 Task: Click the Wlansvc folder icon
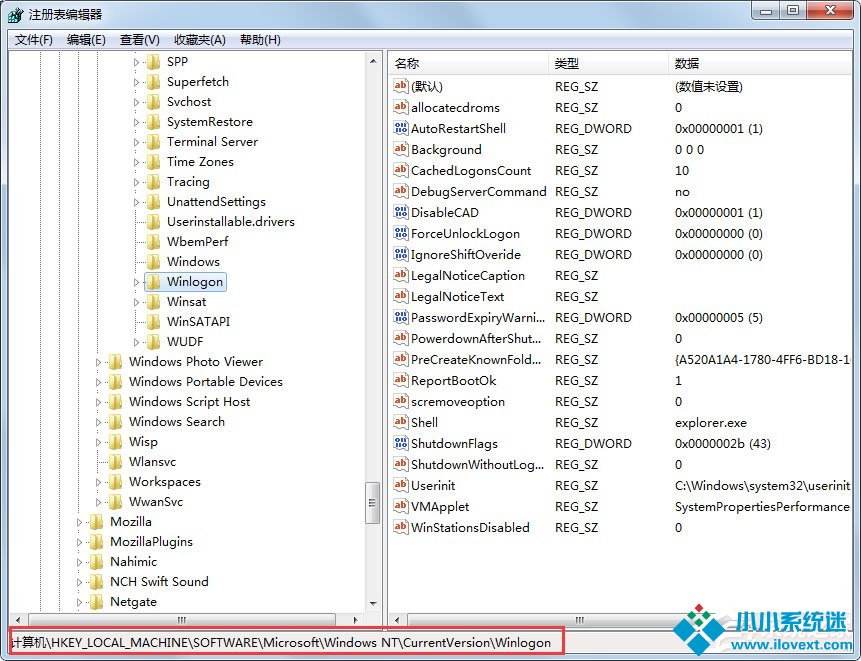pos(115,462)
